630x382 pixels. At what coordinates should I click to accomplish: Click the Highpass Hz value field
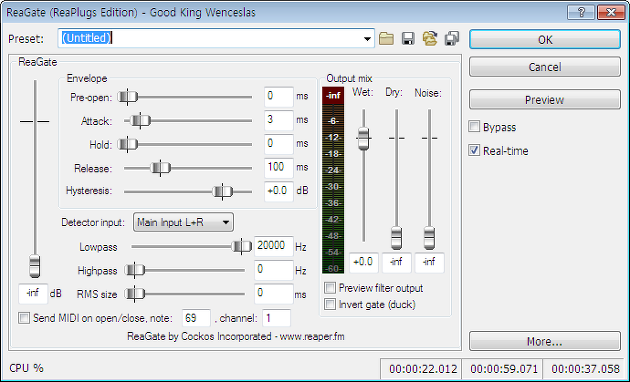(x=274, y=270)
